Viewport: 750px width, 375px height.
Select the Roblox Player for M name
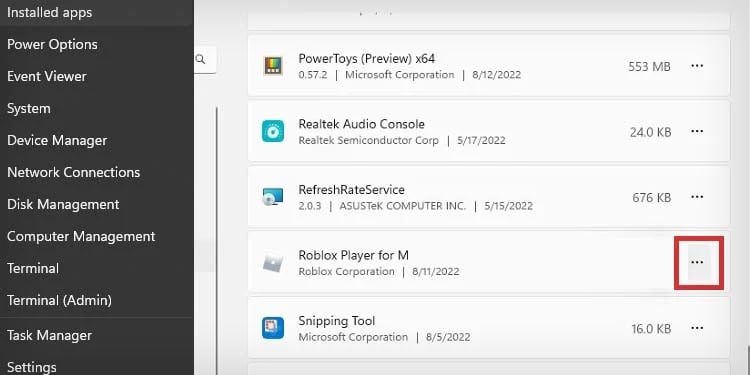353,255
